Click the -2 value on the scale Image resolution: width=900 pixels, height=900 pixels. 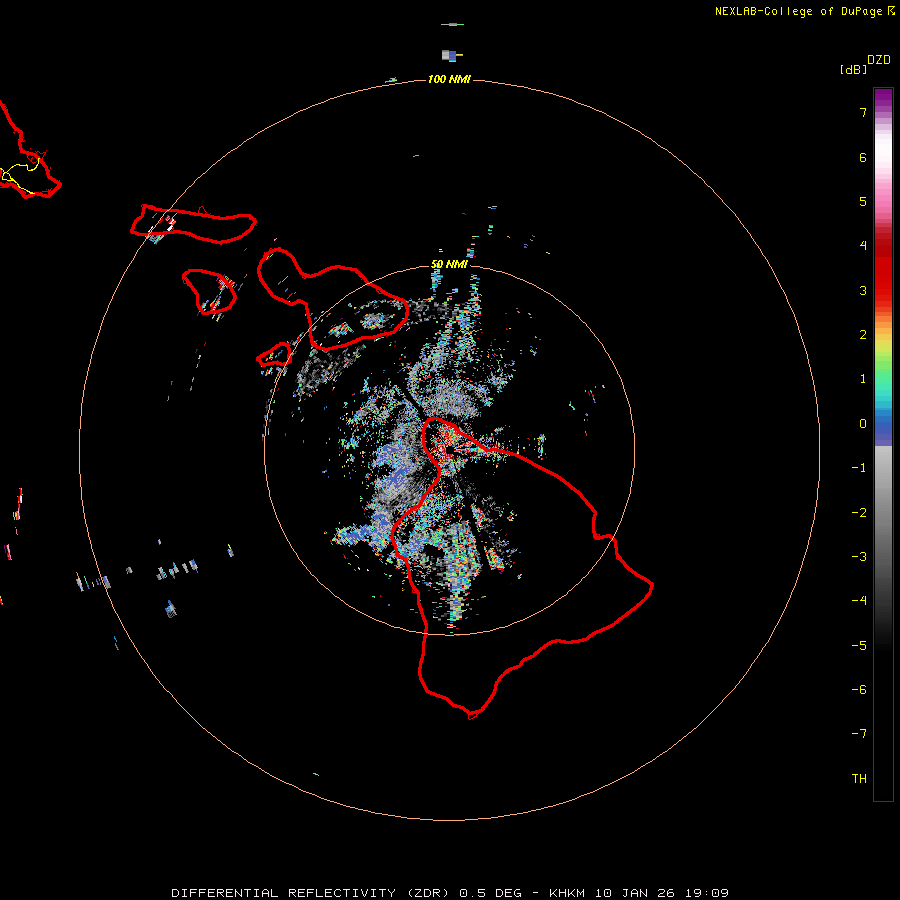point(859,513)
